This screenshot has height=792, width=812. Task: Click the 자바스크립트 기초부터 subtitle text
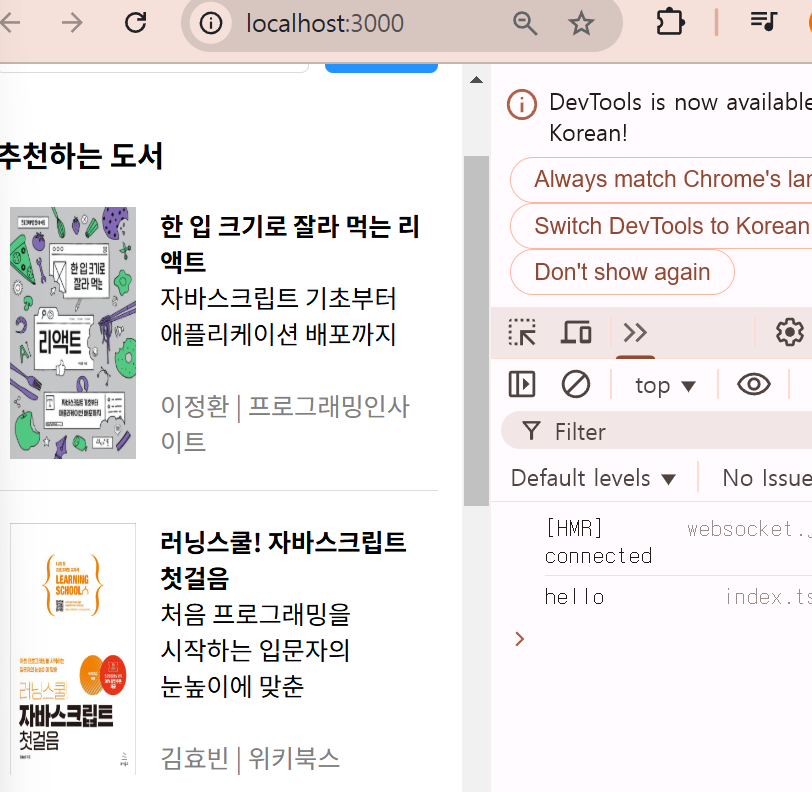coord(278,298)
